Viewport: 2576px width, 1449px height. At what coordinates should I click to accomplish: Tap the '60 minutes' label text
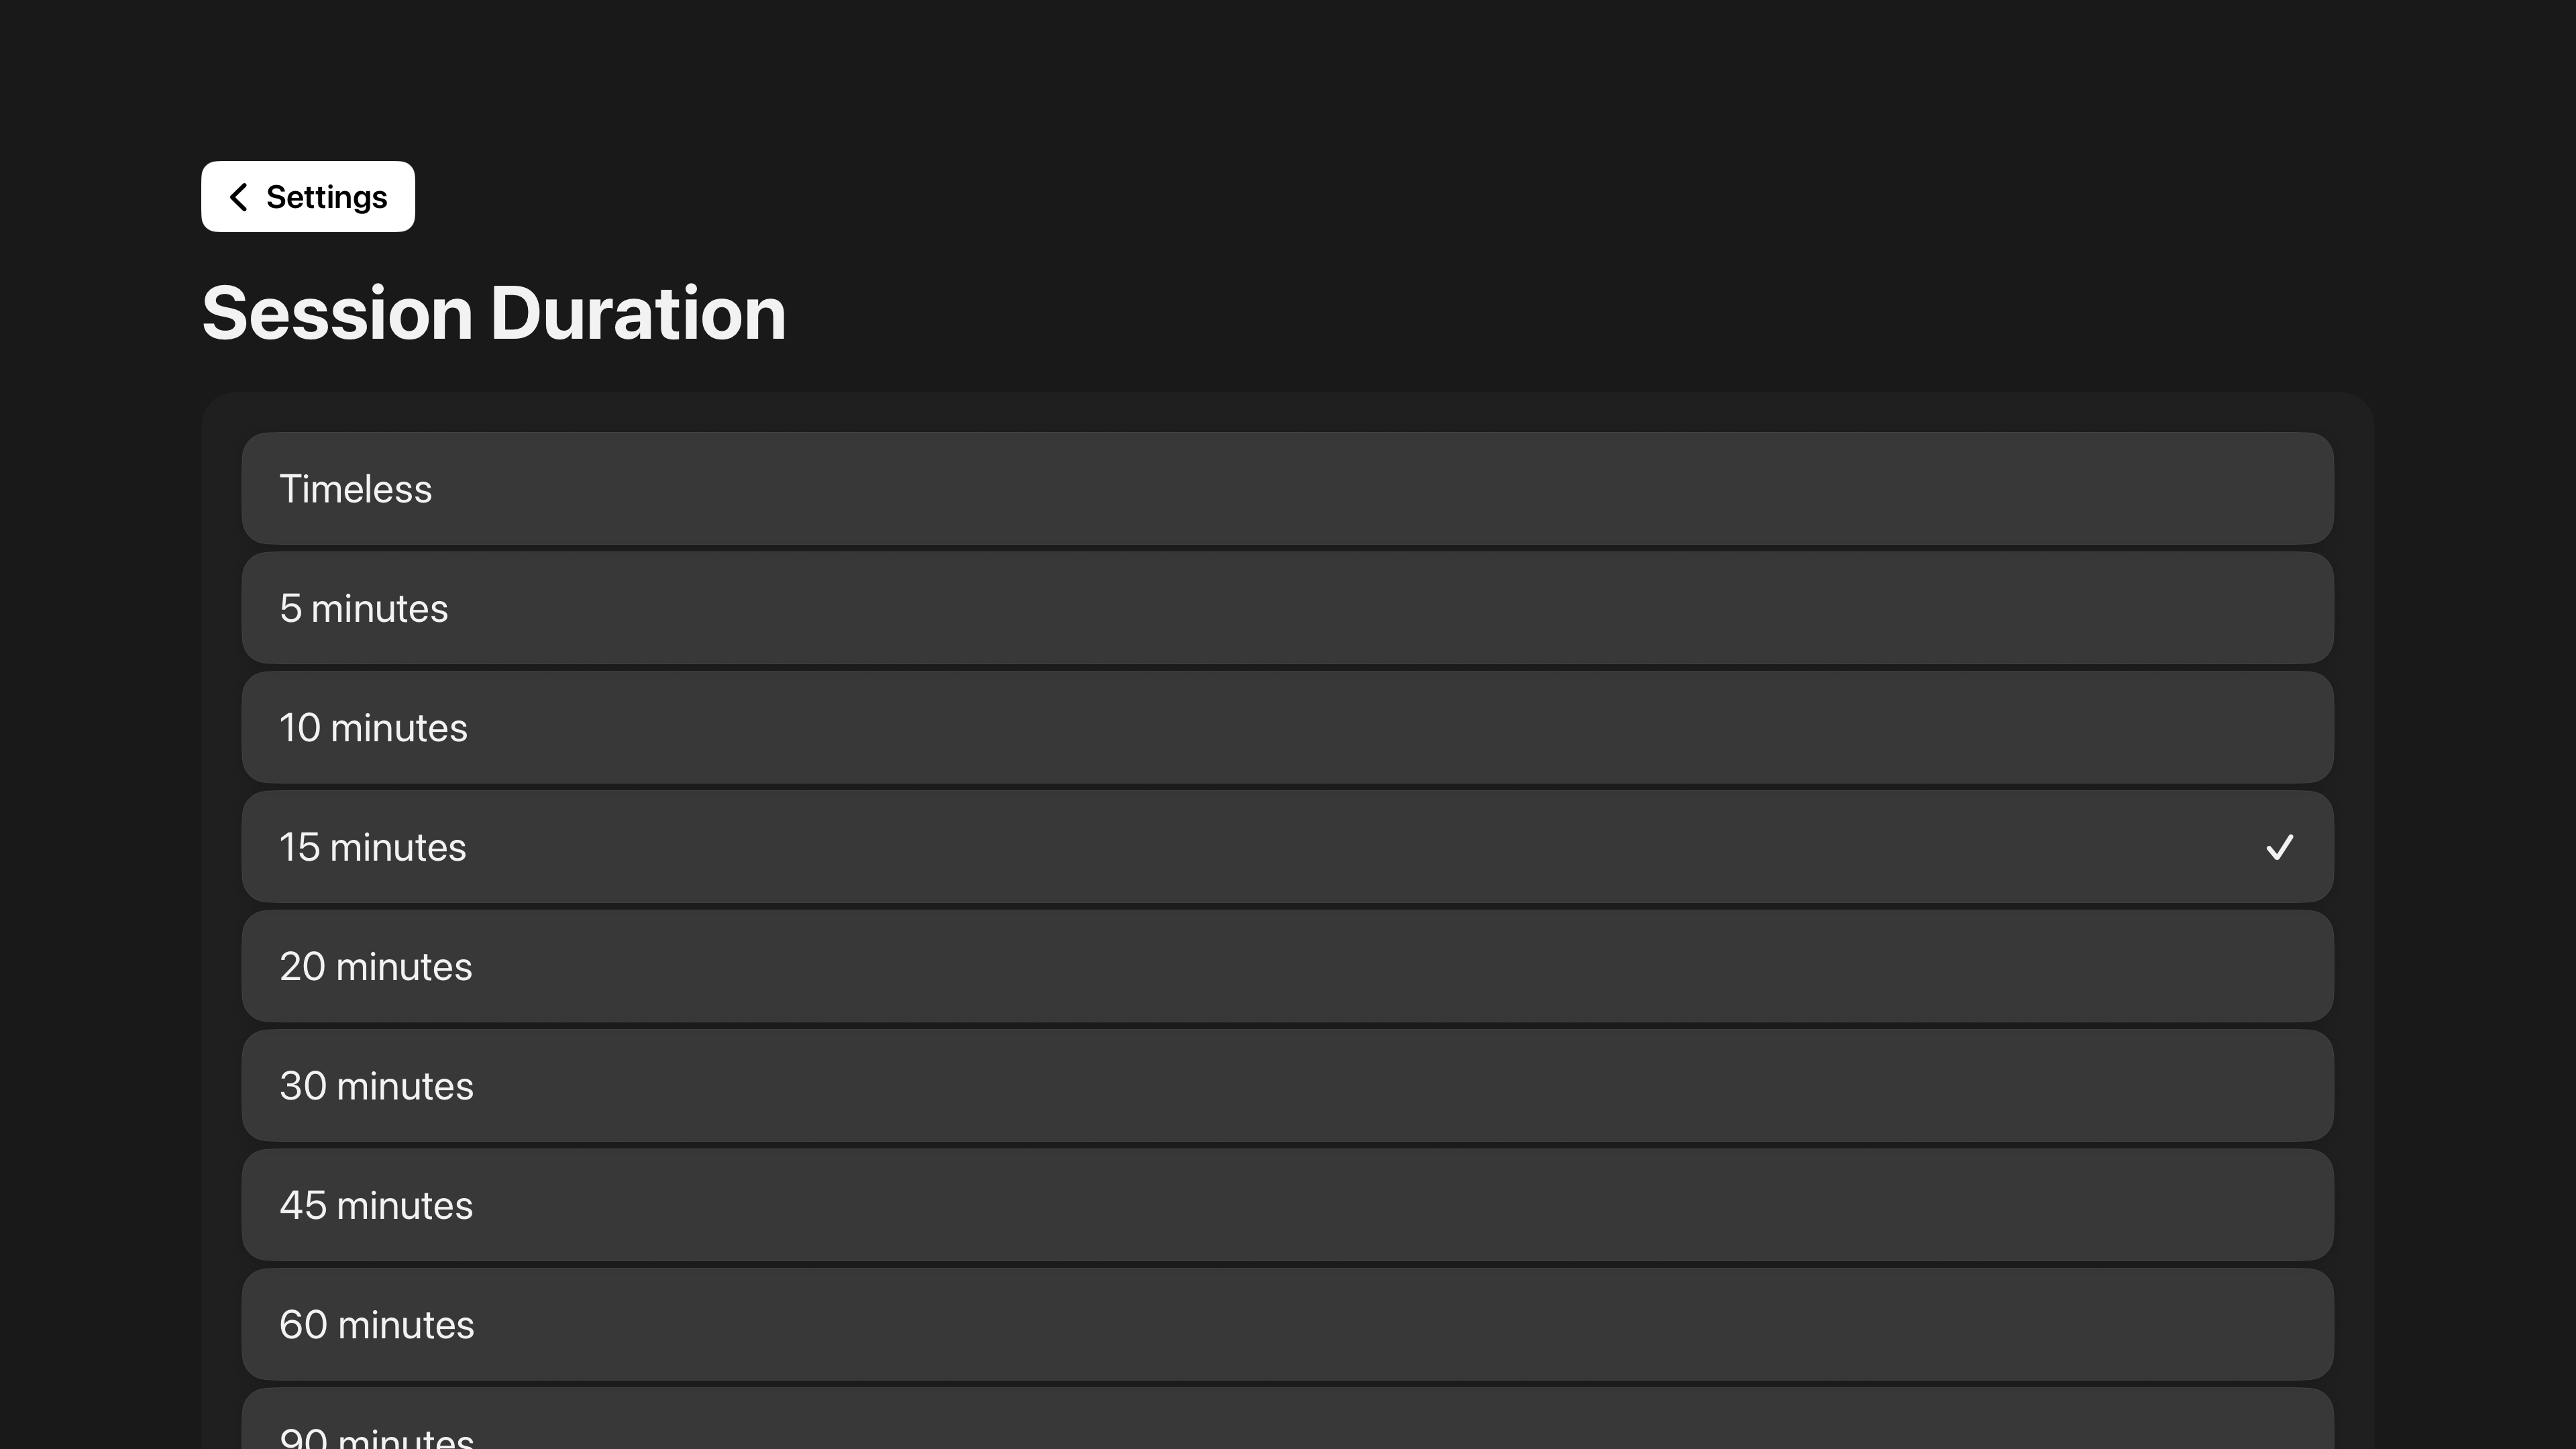point(376,1325)
